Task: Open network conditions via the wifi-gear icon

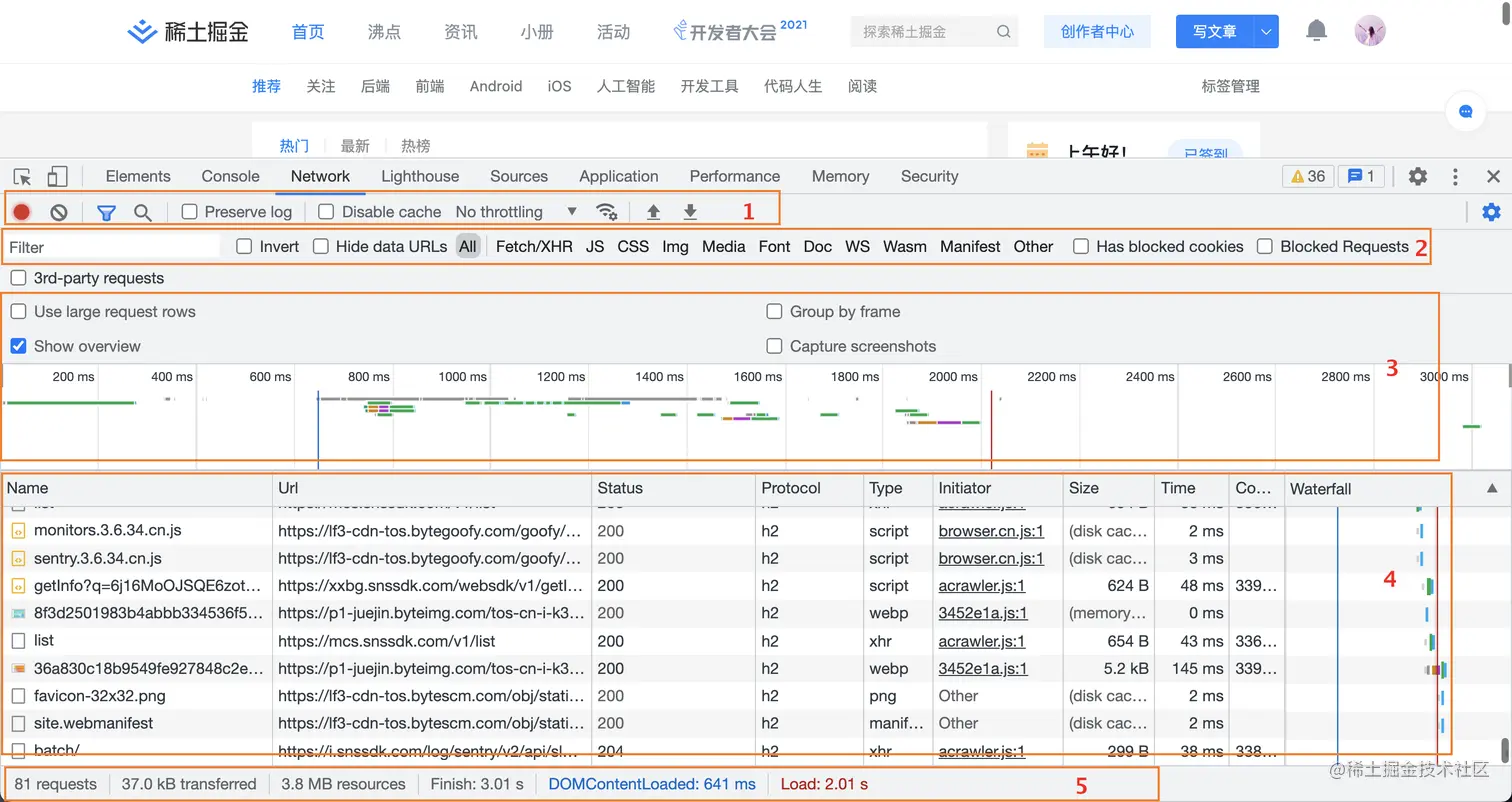Action: pyautogui.click(x=606, y=212)
